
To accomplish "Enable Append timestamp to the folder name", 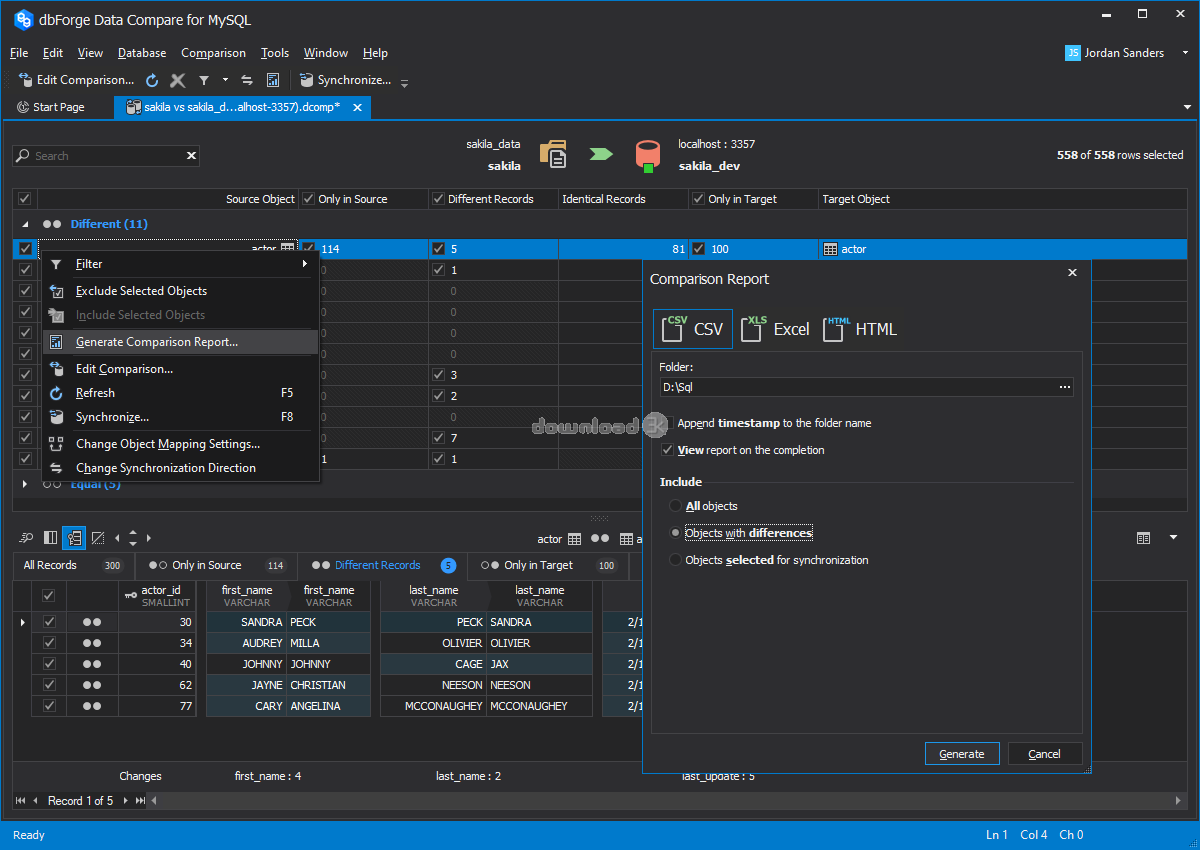I will coord(669,423).
